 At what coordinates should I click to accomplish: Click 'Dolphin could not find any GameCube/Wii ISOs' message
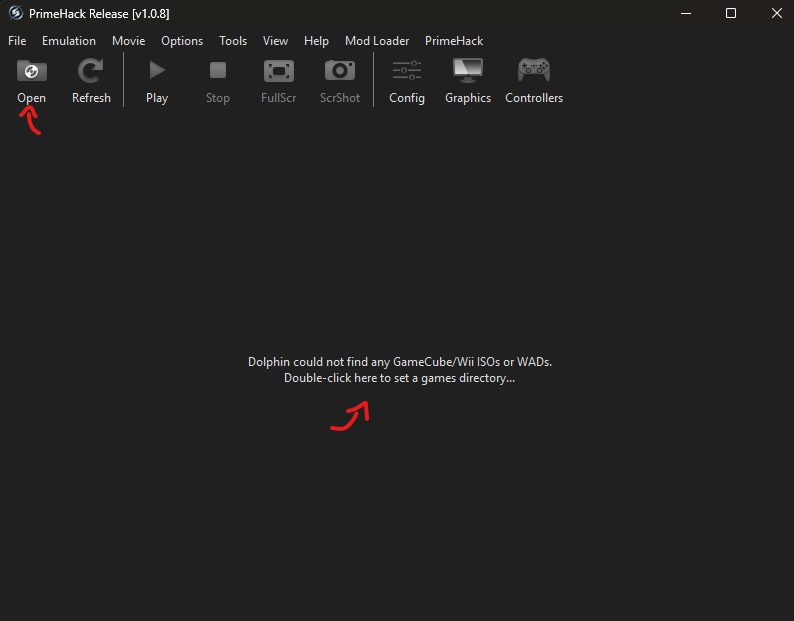400,362
